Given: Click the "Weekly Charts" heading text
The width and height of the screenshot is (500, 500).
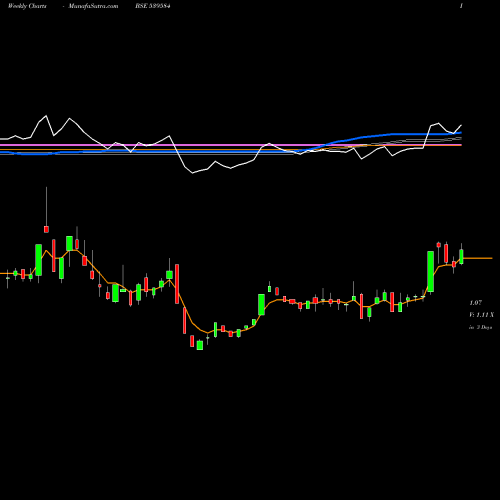Looking at the screenshot, I should (x=27, y=6).
